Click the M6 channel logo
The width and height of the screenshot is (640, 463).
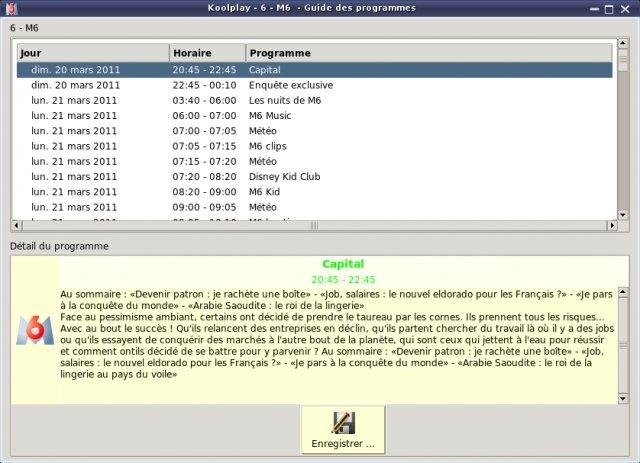(x=35, y=330)
